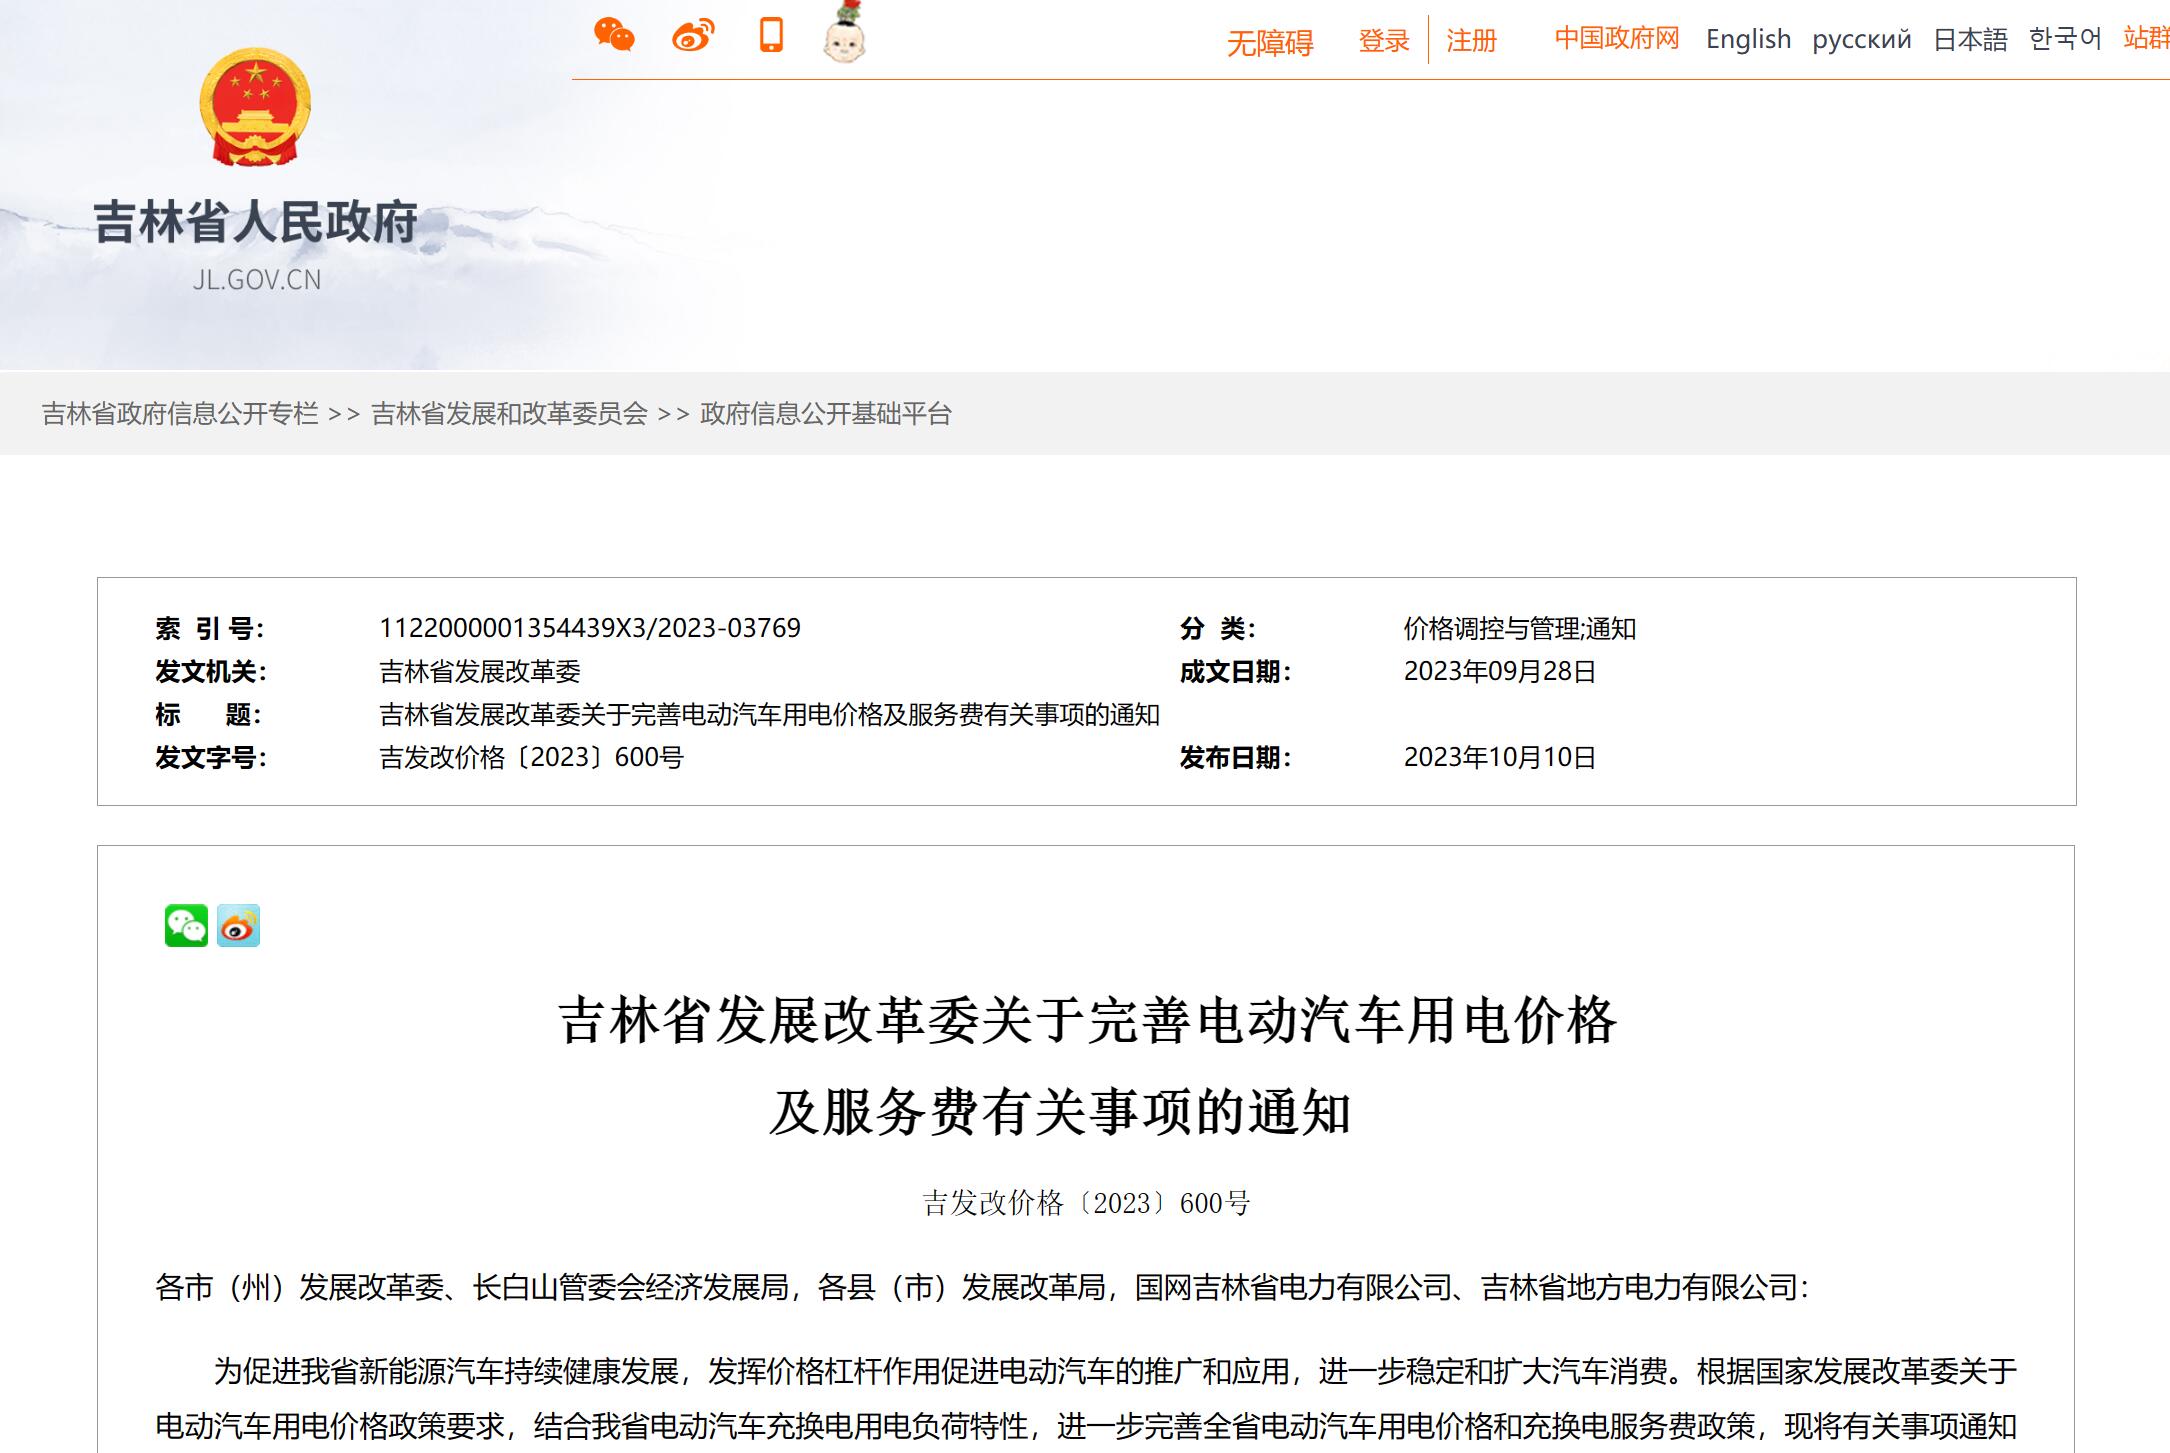Select 发布日期 value 2023年10月10日
Image resolution: width=2170 pixels, height=1453 pixels.
pos(1500,757)
